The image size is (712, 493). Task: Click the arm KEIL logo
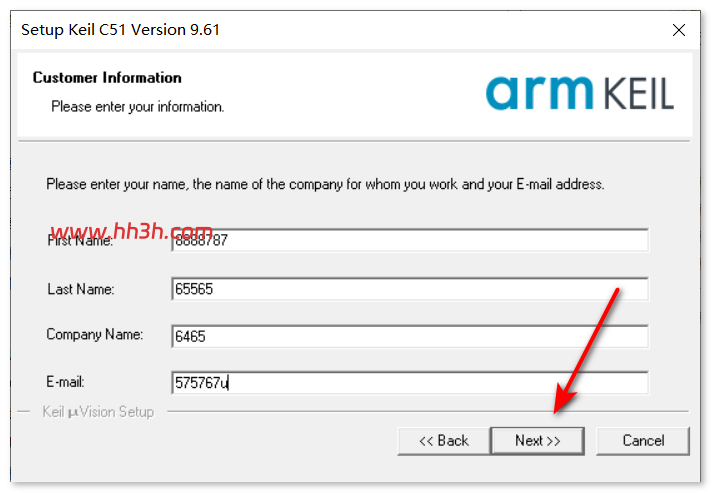580,93
